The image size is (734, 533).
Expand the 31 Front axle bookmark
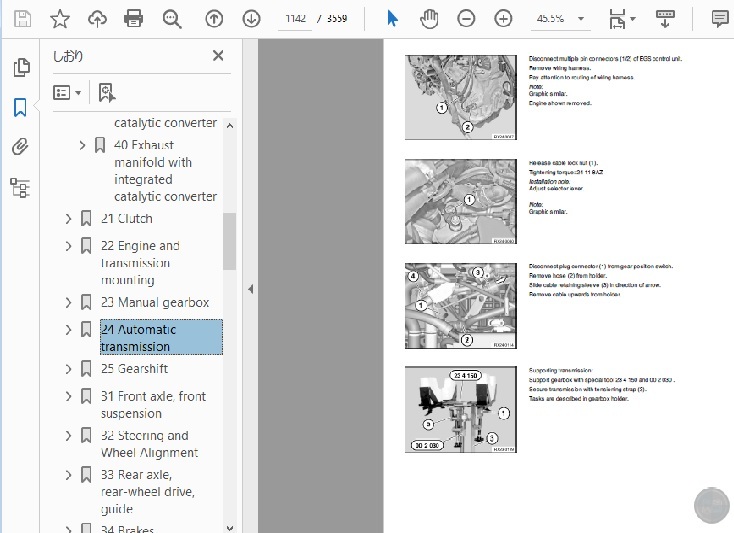click(68, 397)
